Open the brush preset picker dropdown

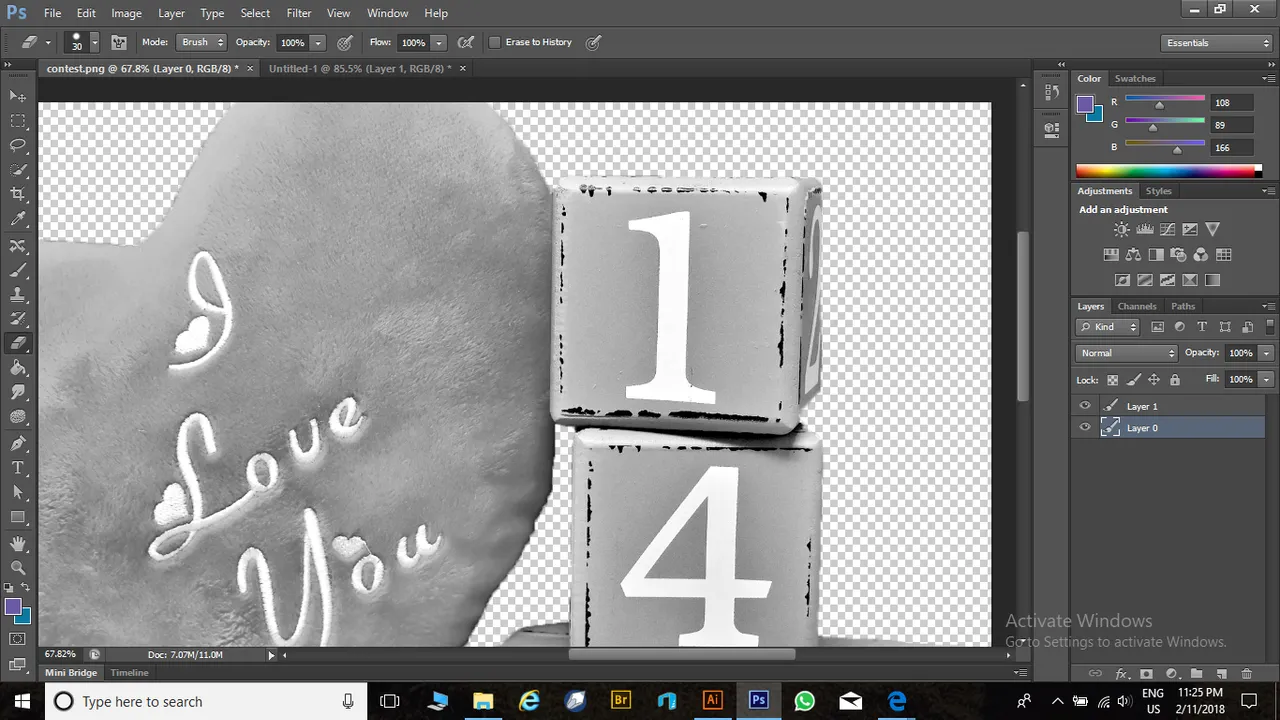[x=94, y=42]
